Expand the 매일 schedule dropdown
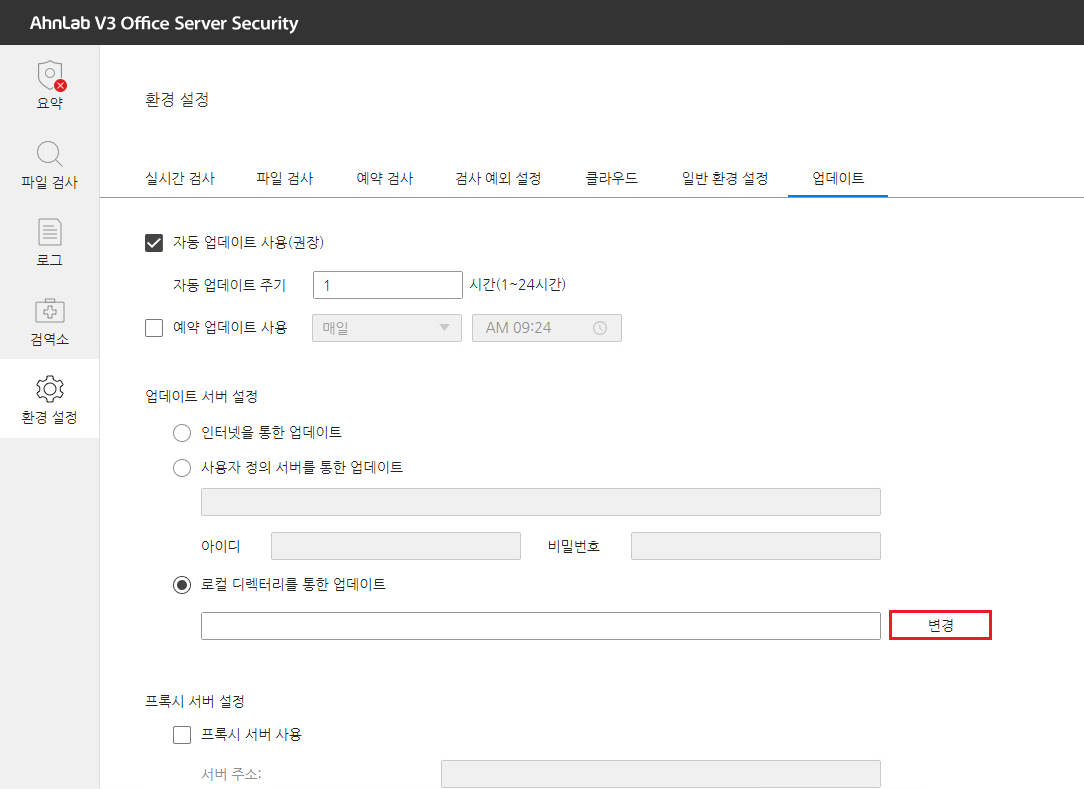Screen dimensions: 1084x789 (387, 328)
